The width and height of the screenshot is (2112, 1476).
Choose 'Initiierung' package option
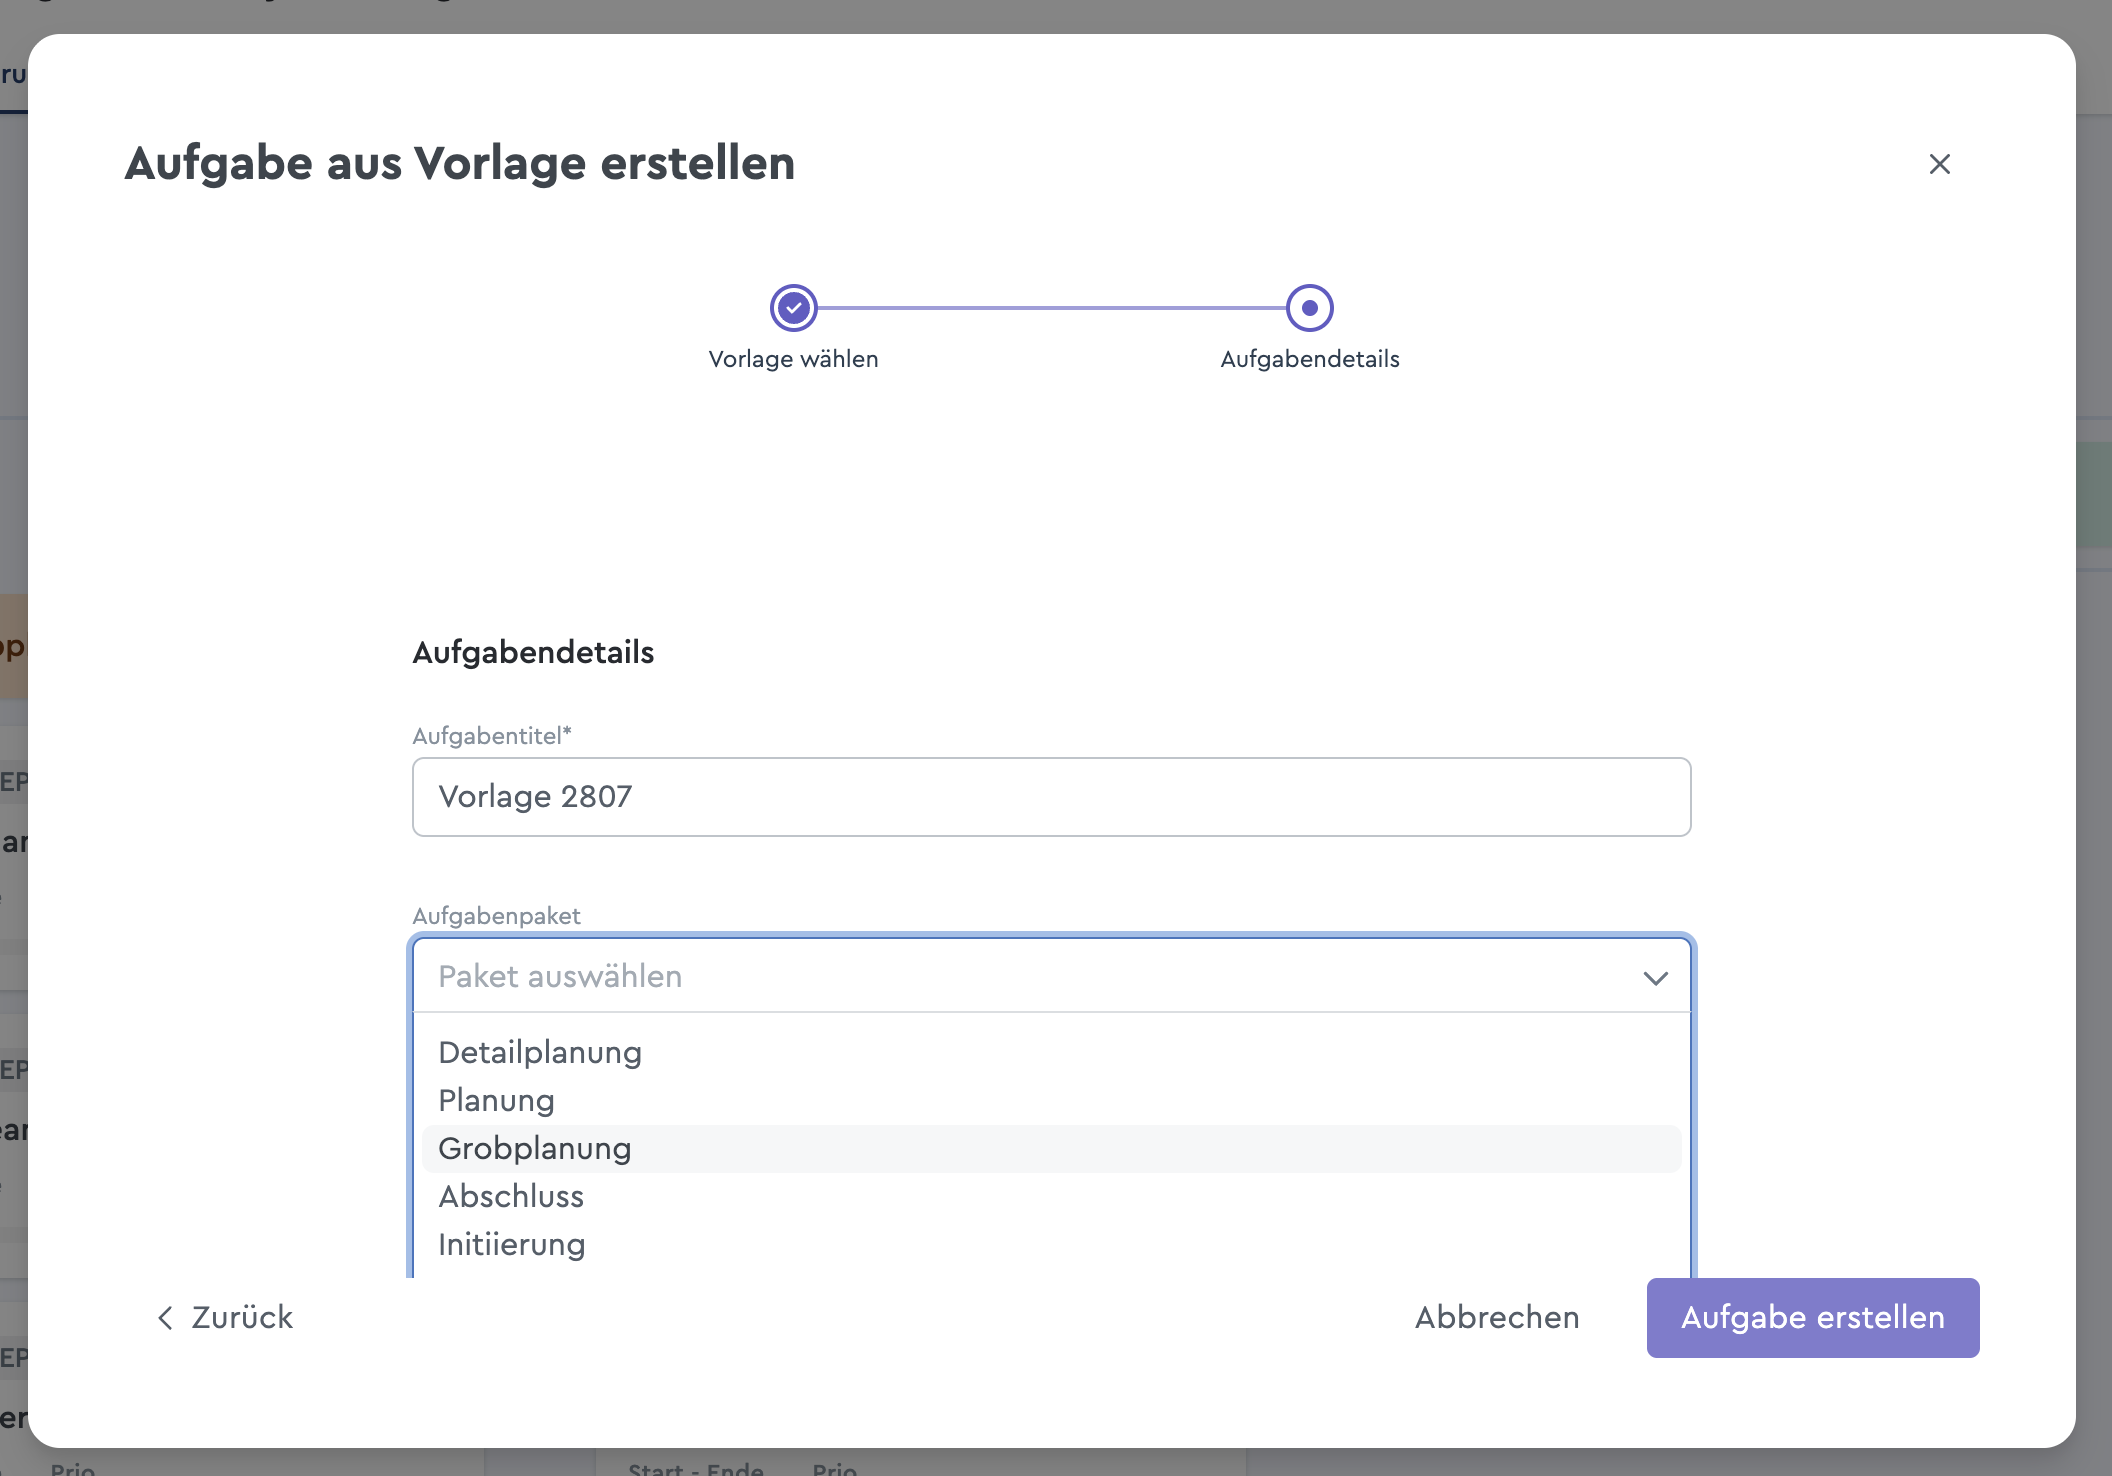point(512,1244)
